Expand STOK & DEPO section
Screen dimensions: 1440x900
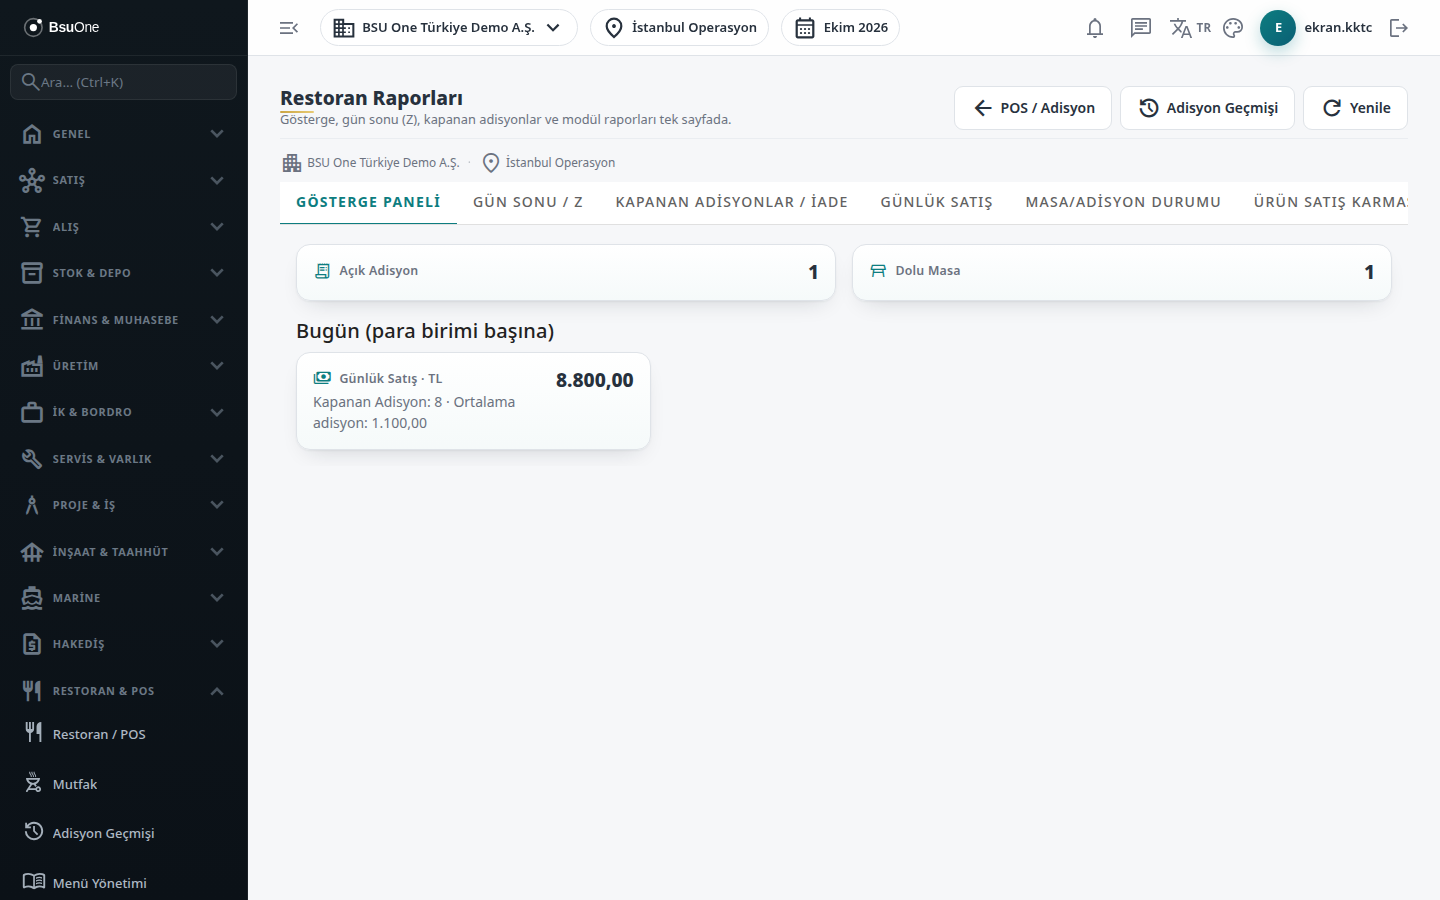[x=124, y=273]
